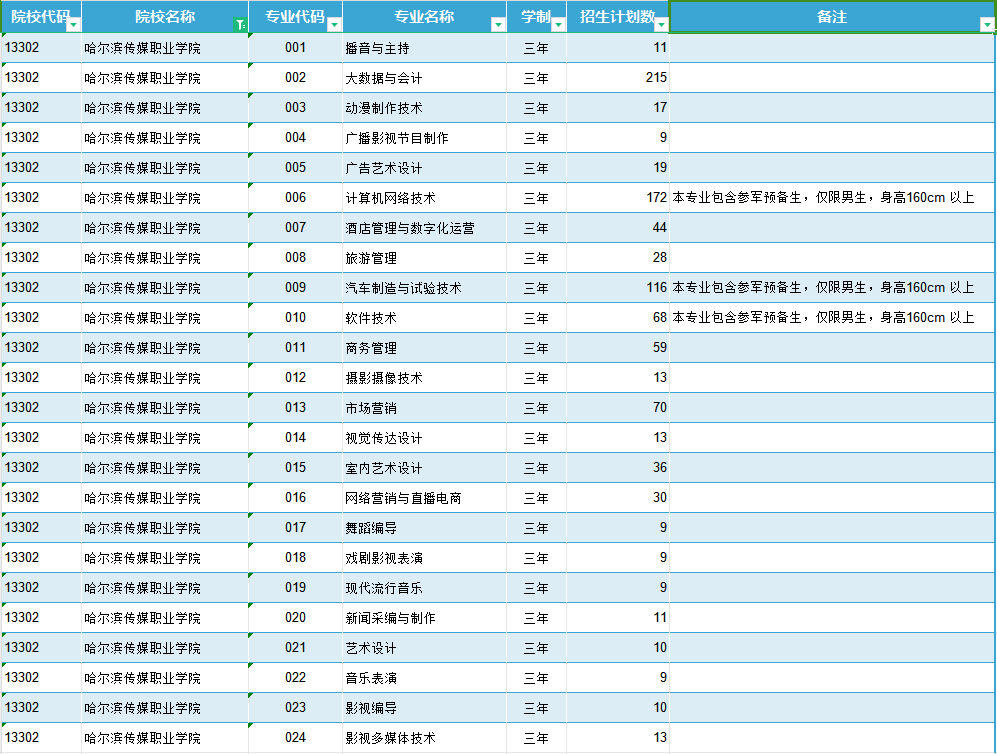Click the 招生计划数 column filter arrow
The height and width of the screenshot is (754, 997).
[659, 23]
